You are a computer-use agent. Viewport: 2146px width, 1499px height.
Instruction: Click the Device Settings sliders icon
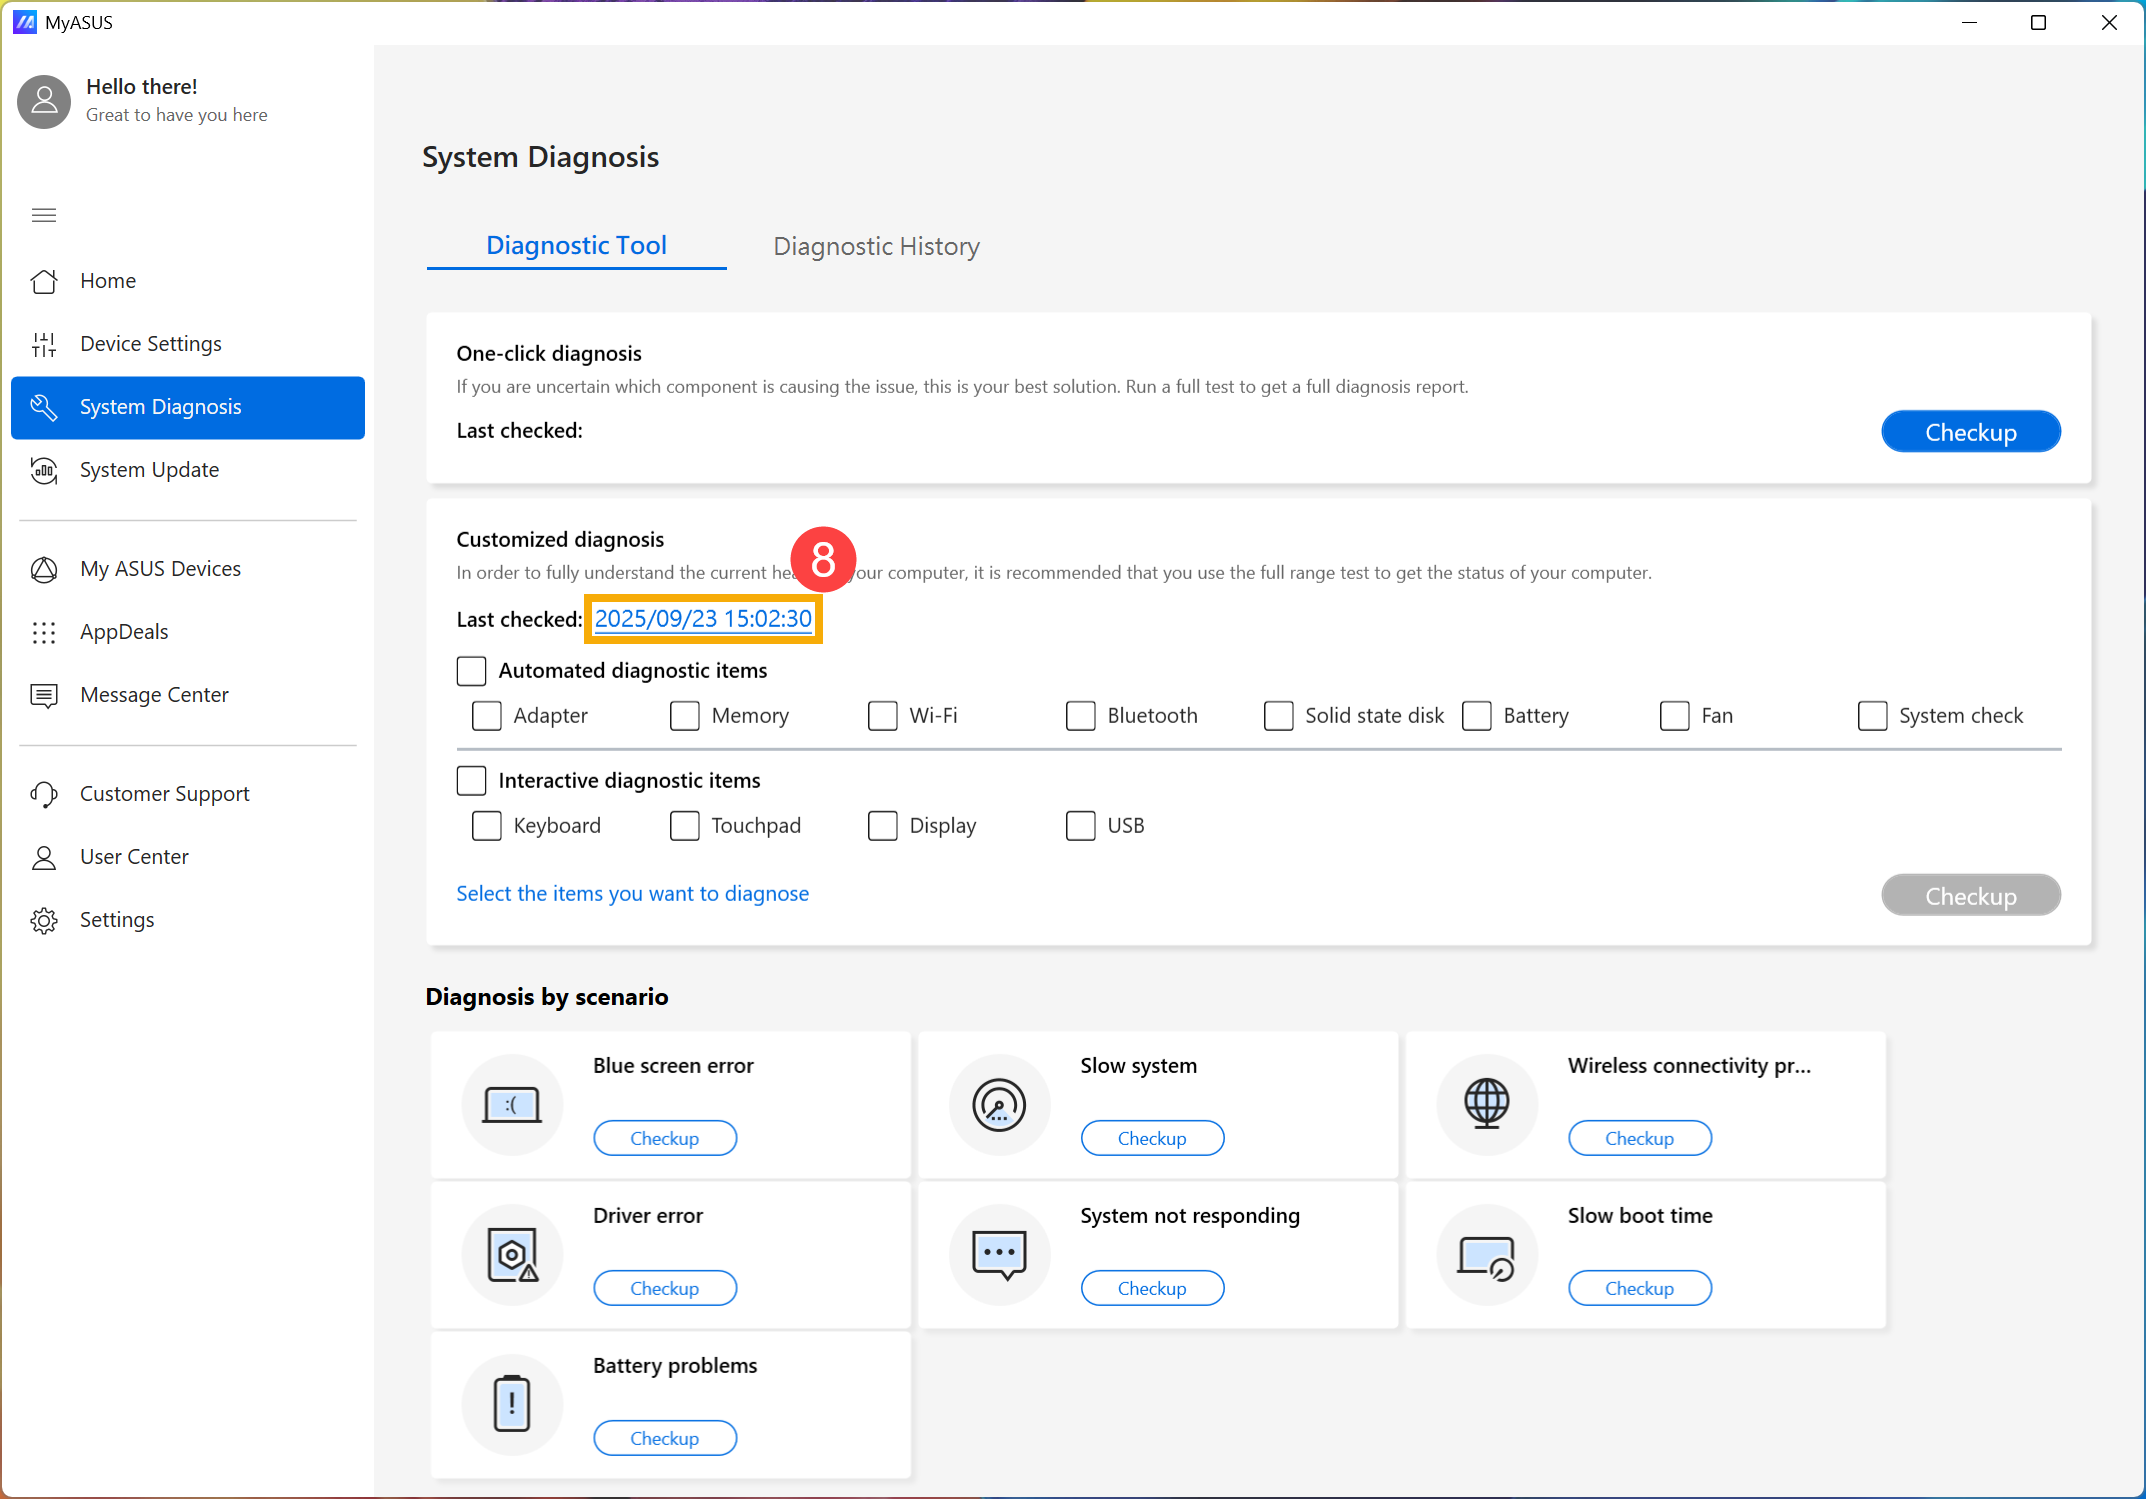[44, 344]
